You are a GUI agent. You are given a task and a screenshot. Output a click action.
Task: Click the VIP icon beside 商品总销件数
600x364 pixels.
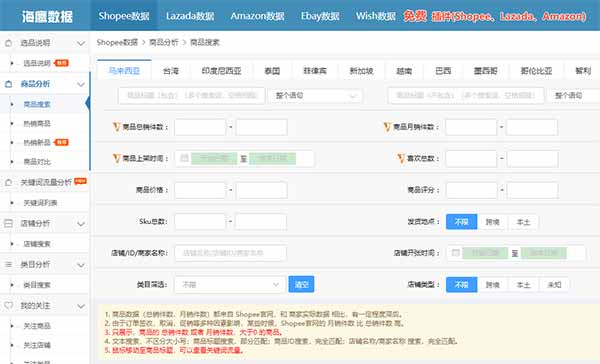117,127
